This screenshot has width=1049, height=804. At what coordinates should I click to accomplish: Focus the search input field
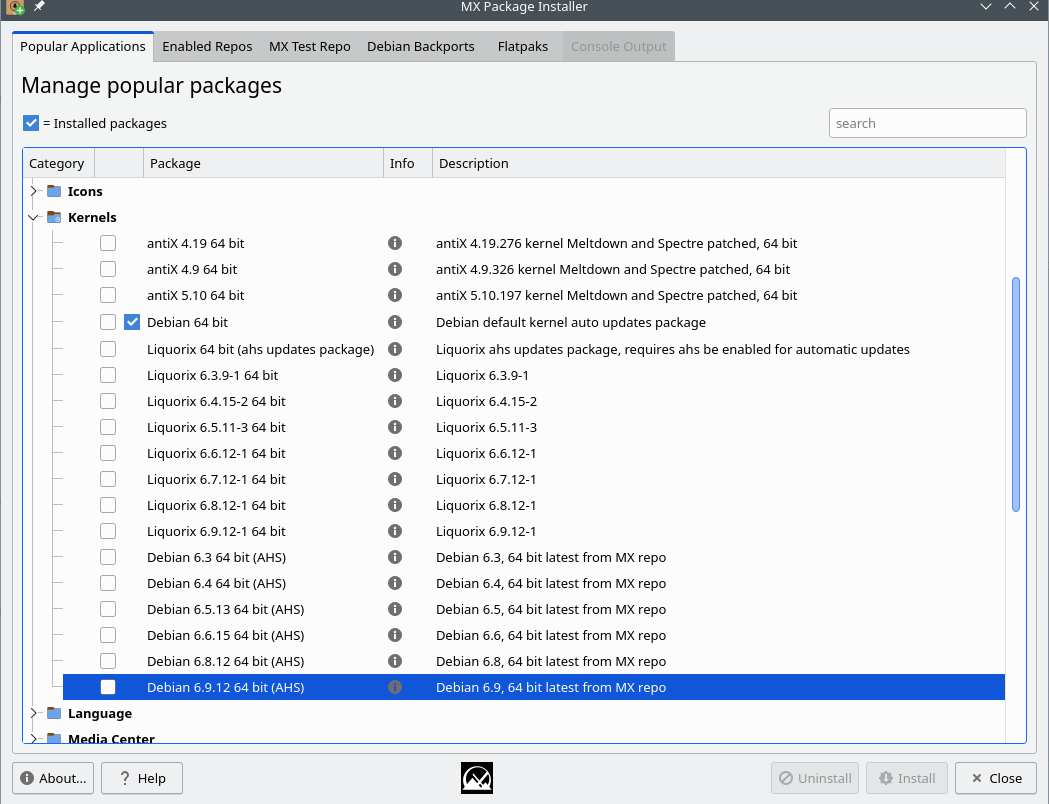coord(927,123)
